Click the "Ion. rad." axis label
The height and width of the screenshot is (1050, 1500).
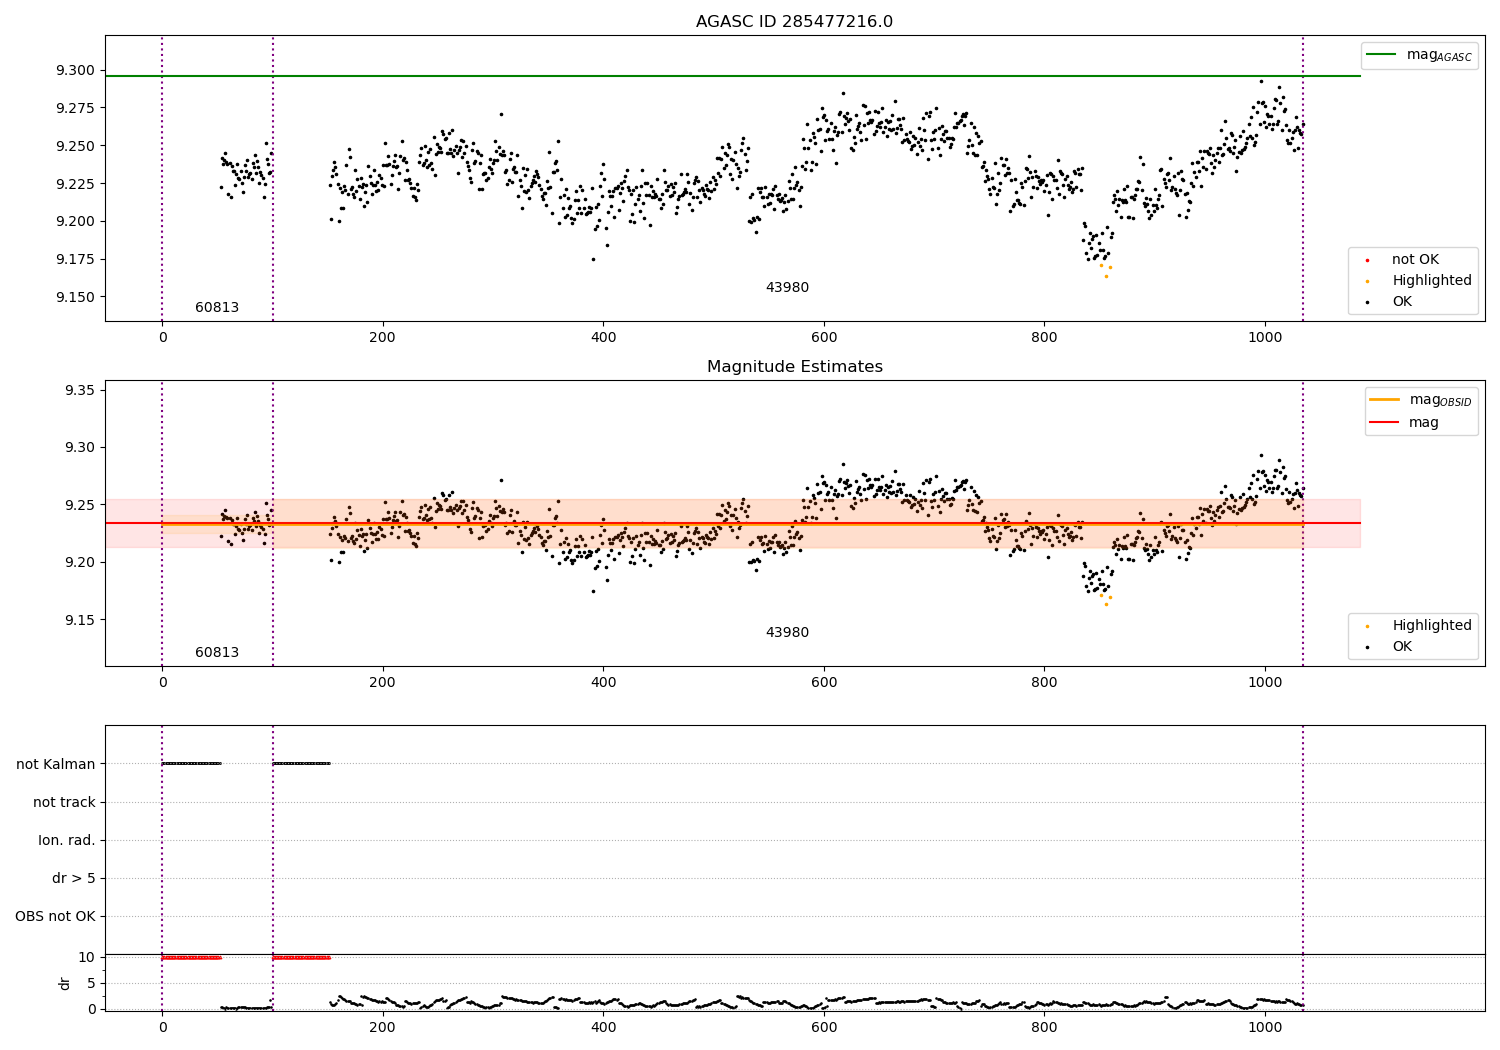click(67, 840)
